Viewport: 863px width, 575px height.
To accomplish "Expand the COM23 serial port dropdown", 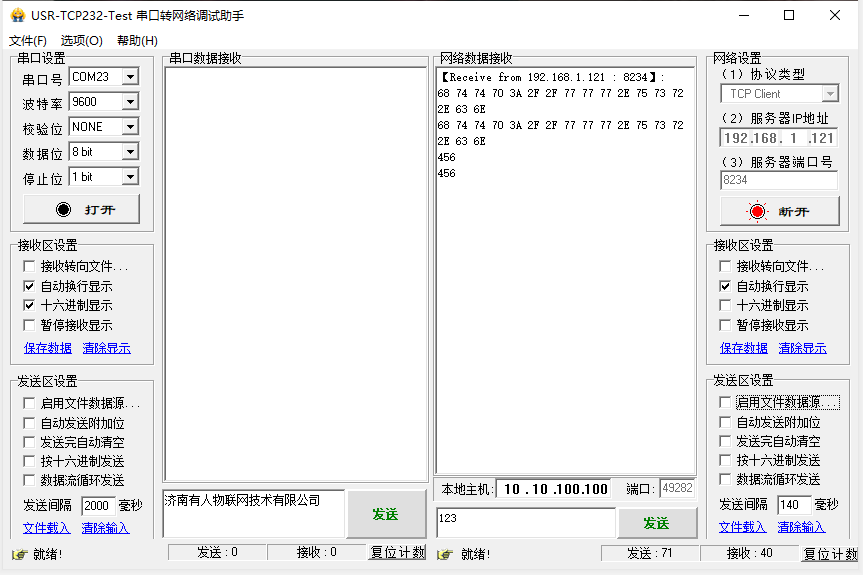I will (130, 77).
